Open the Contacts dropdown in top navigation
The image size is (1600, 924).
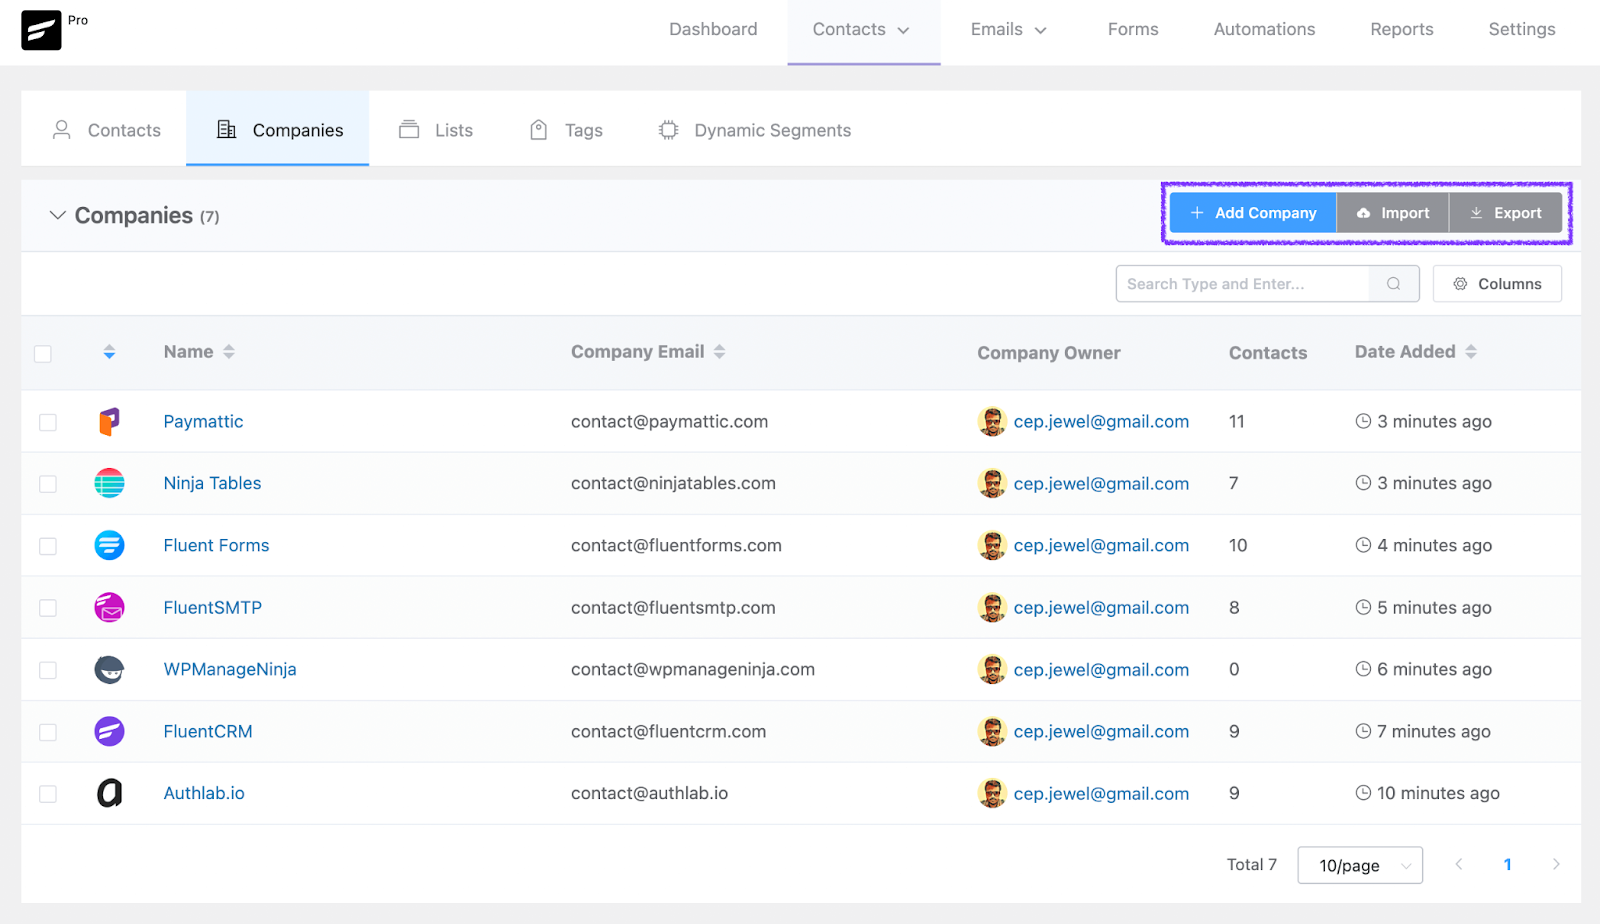point(862,30)
